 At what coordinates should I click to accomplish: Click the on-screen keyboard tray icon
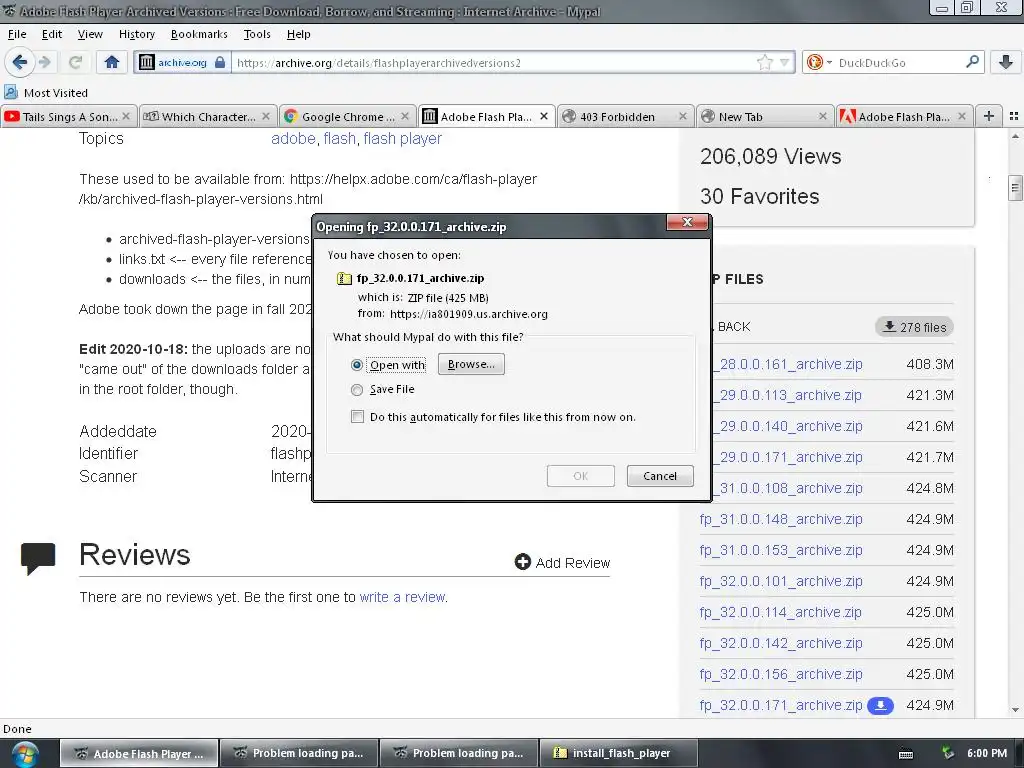click(906, 754)
